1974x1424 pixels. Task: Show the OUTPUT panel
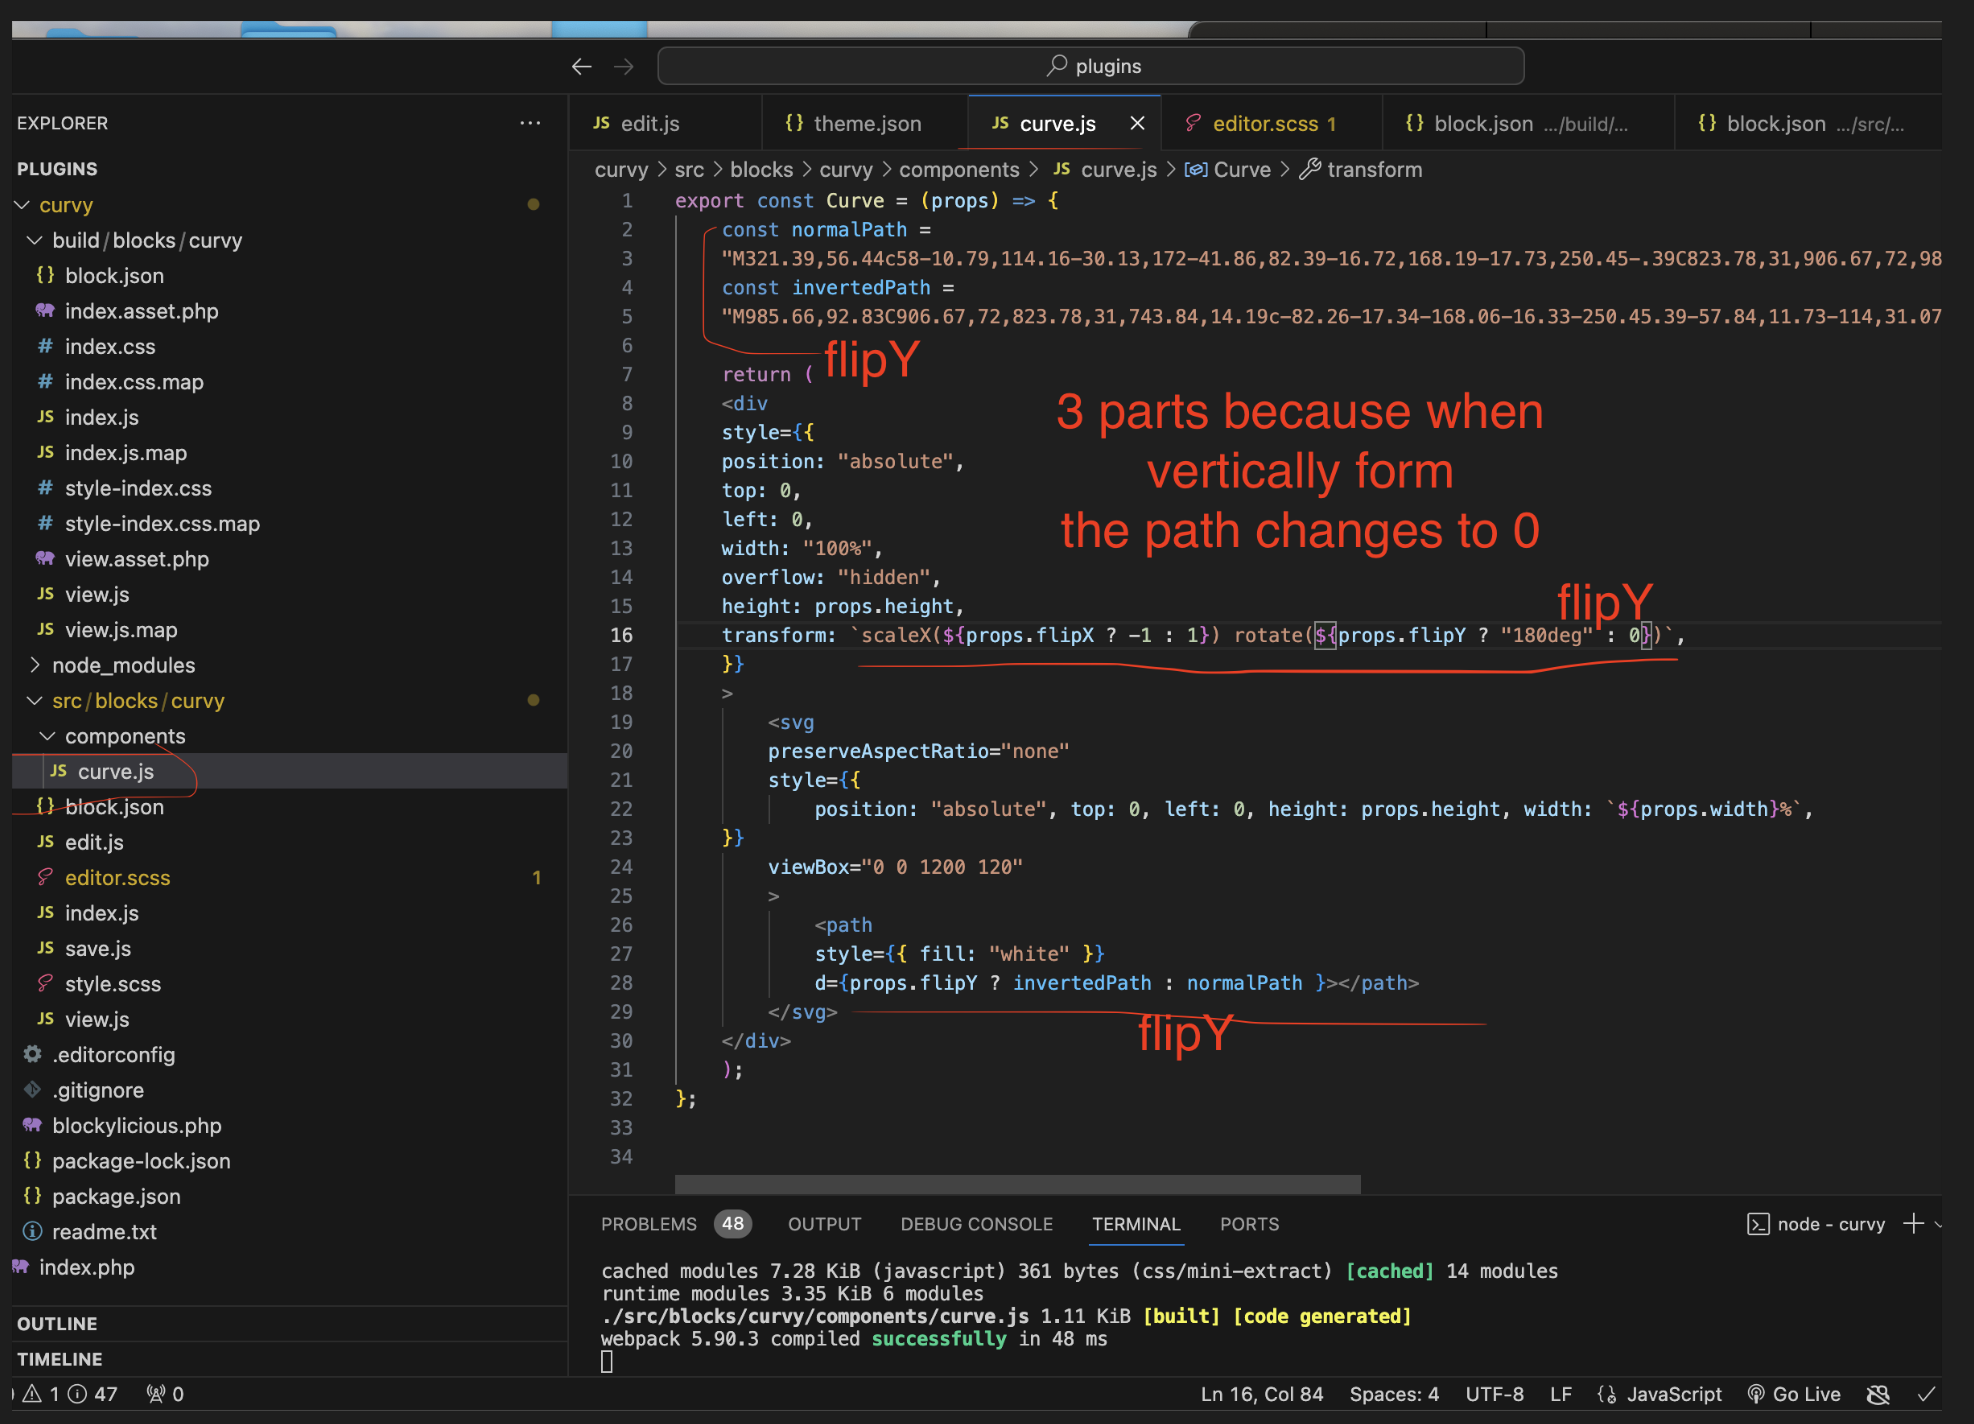tap(824, 1224)
